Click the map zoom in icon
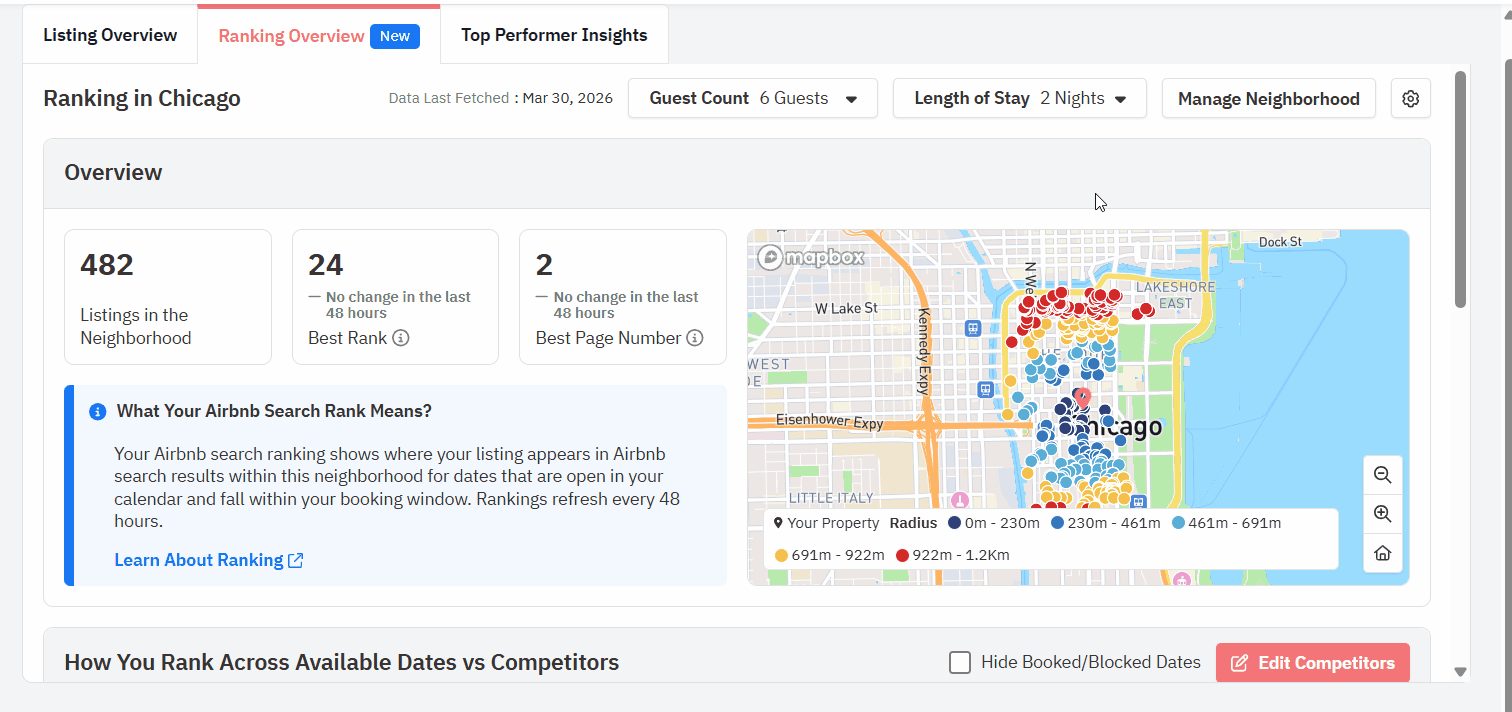 (1382, 514)
